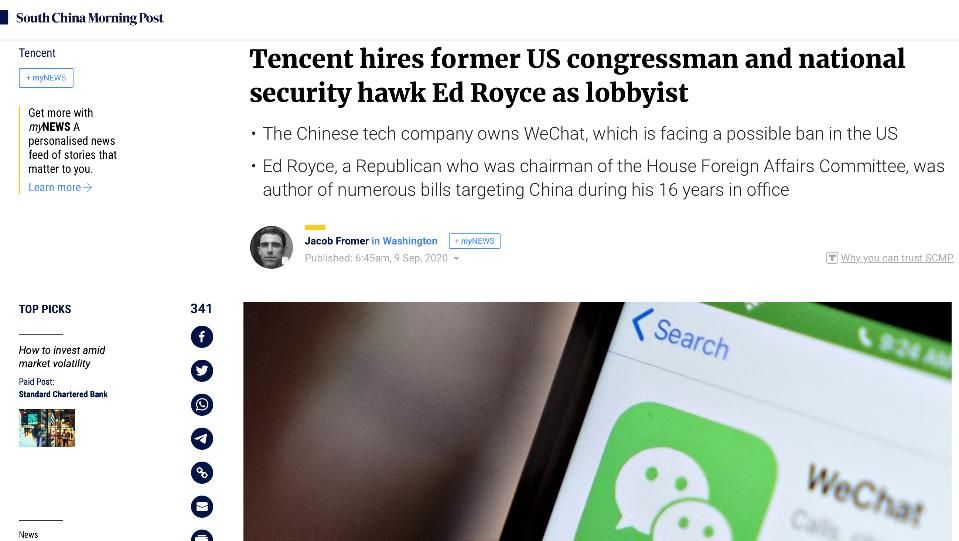Share article on Twitter
Viewport: 959px width, 541px height.
(202, 370)
